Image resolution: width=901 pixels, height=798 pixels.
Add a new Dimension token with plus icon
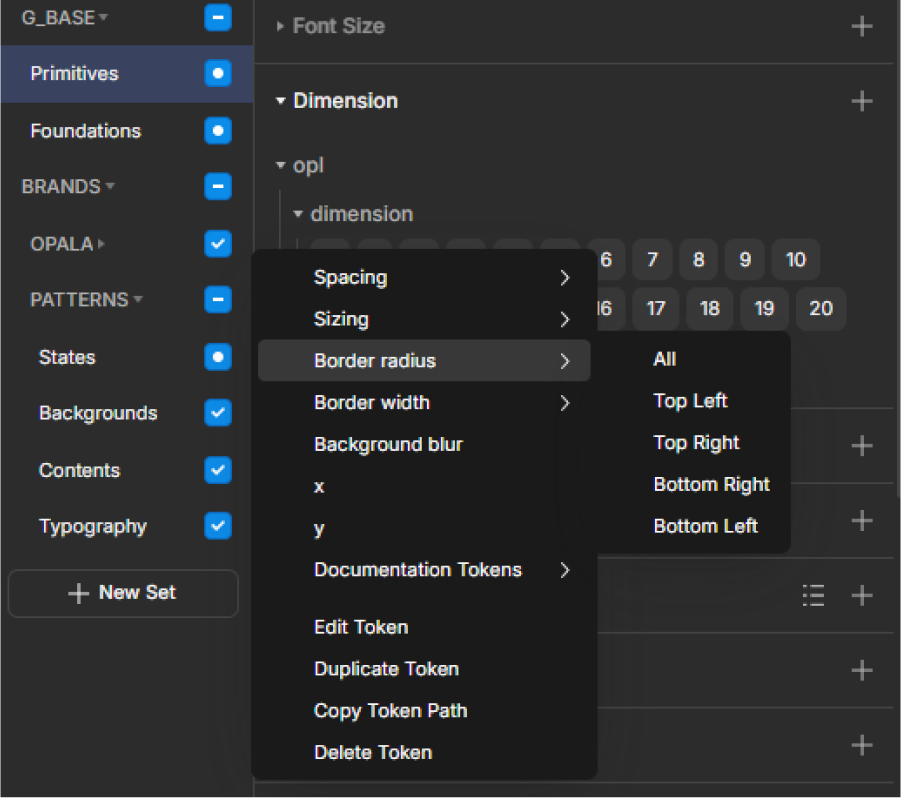(861, 101)
